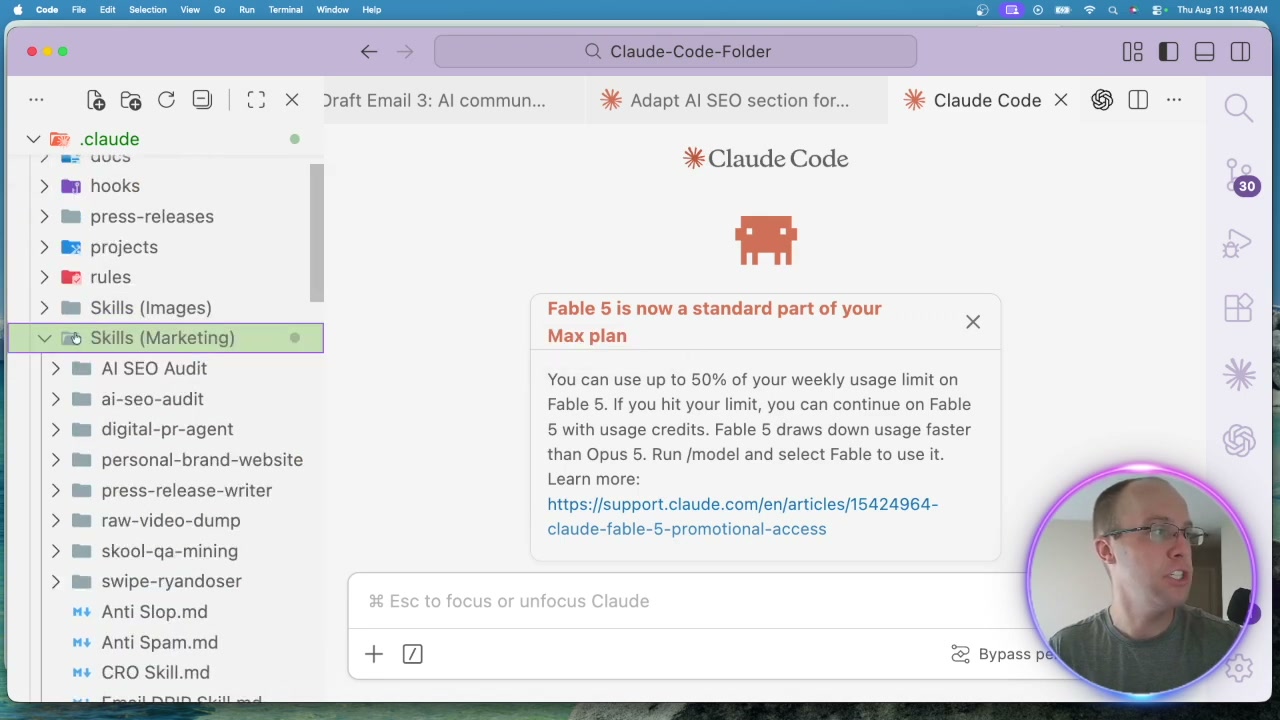Screen dimensions: 1280x720
Task: Click the Apple menu logo
Action: tap(17, 10)
